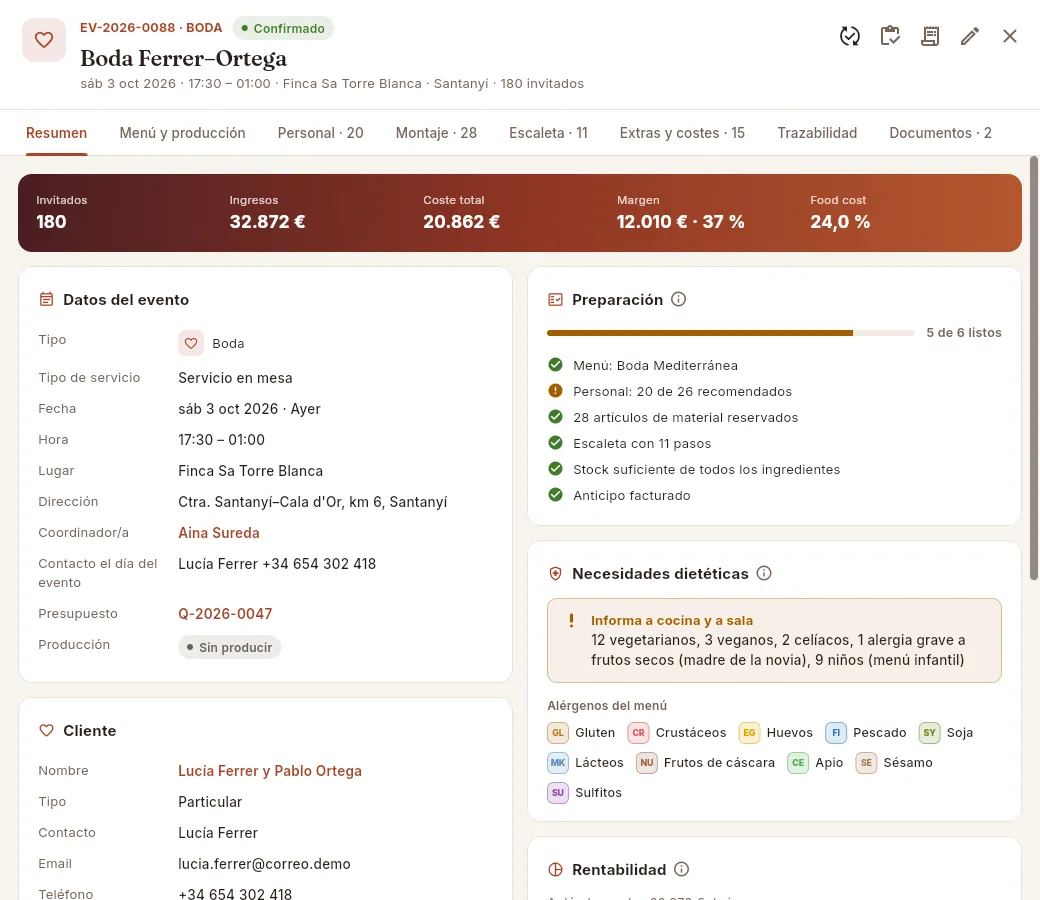This screenshot has height=900, width=1040.
Task: Click the Frutos de cáscara badge NU
Action: [647, 762]
